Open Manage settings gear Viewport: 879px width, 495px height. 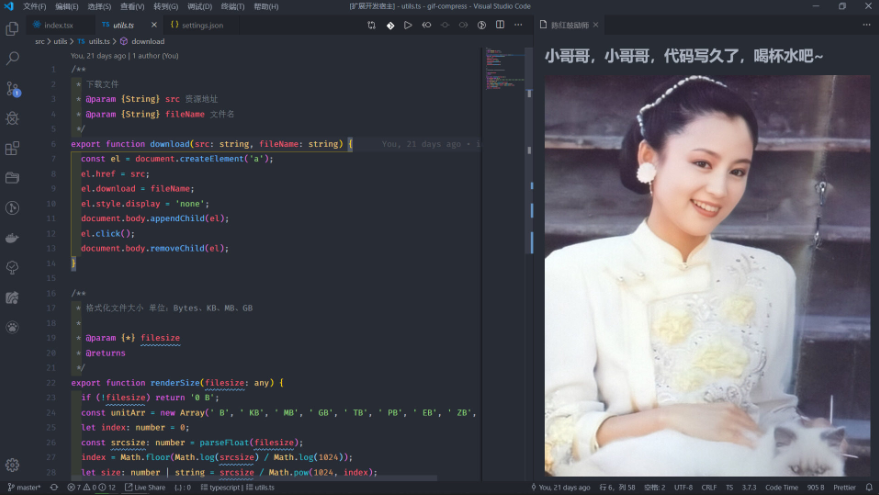click(x=12, y=465)
